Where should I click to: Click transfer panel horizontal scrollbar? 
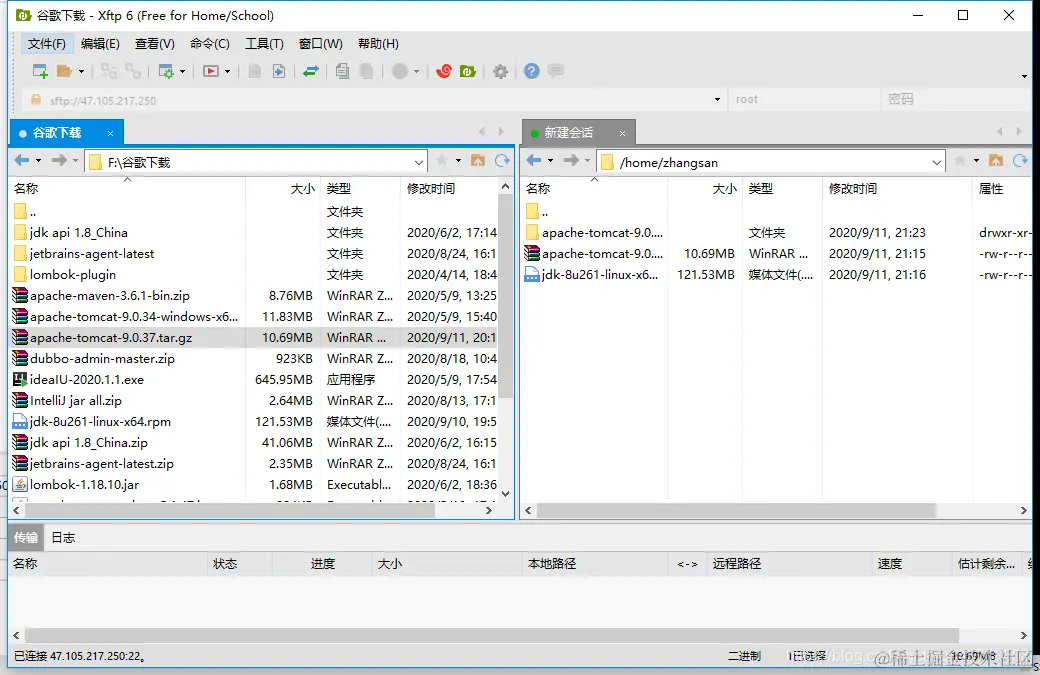point(492,635)
